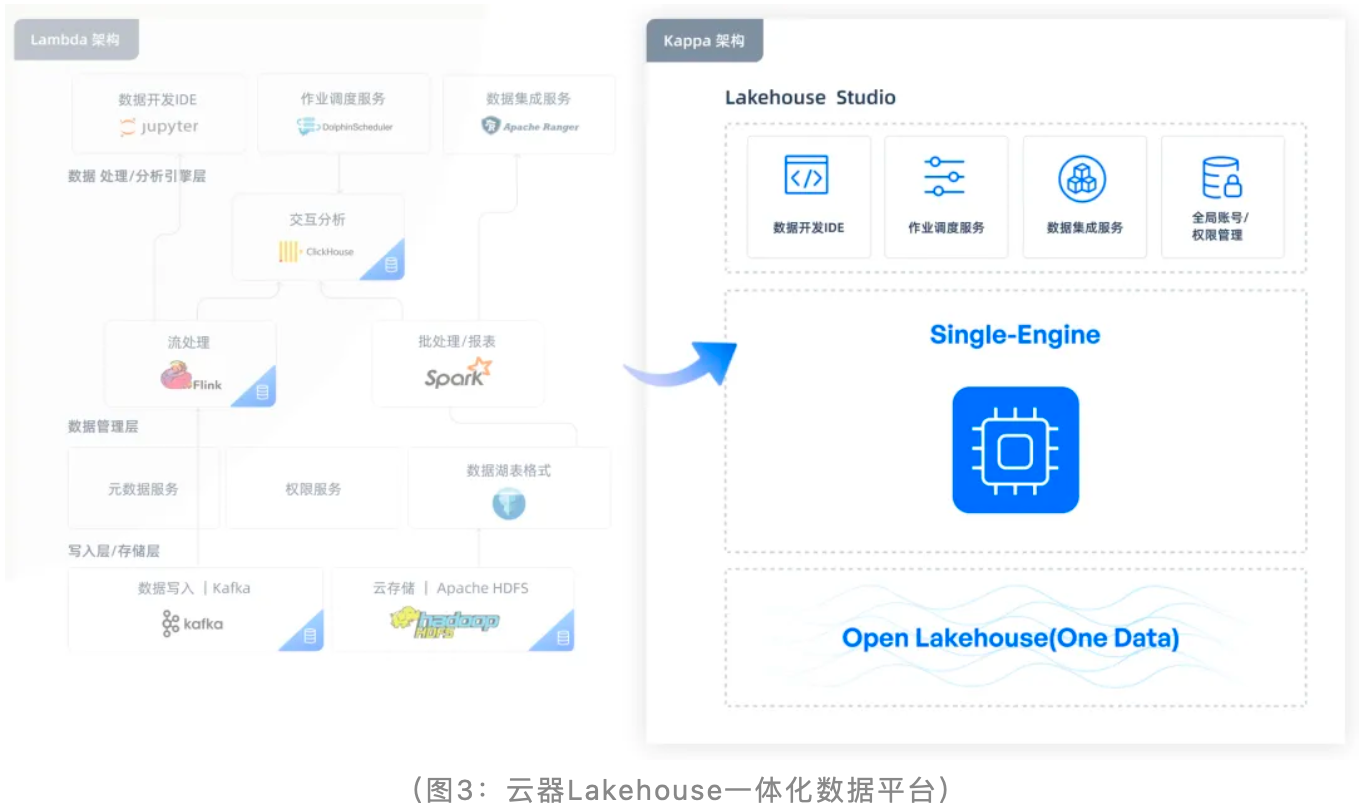
Task: Click the sliders icon for 作业调度服务
Action: coord(944,177)
